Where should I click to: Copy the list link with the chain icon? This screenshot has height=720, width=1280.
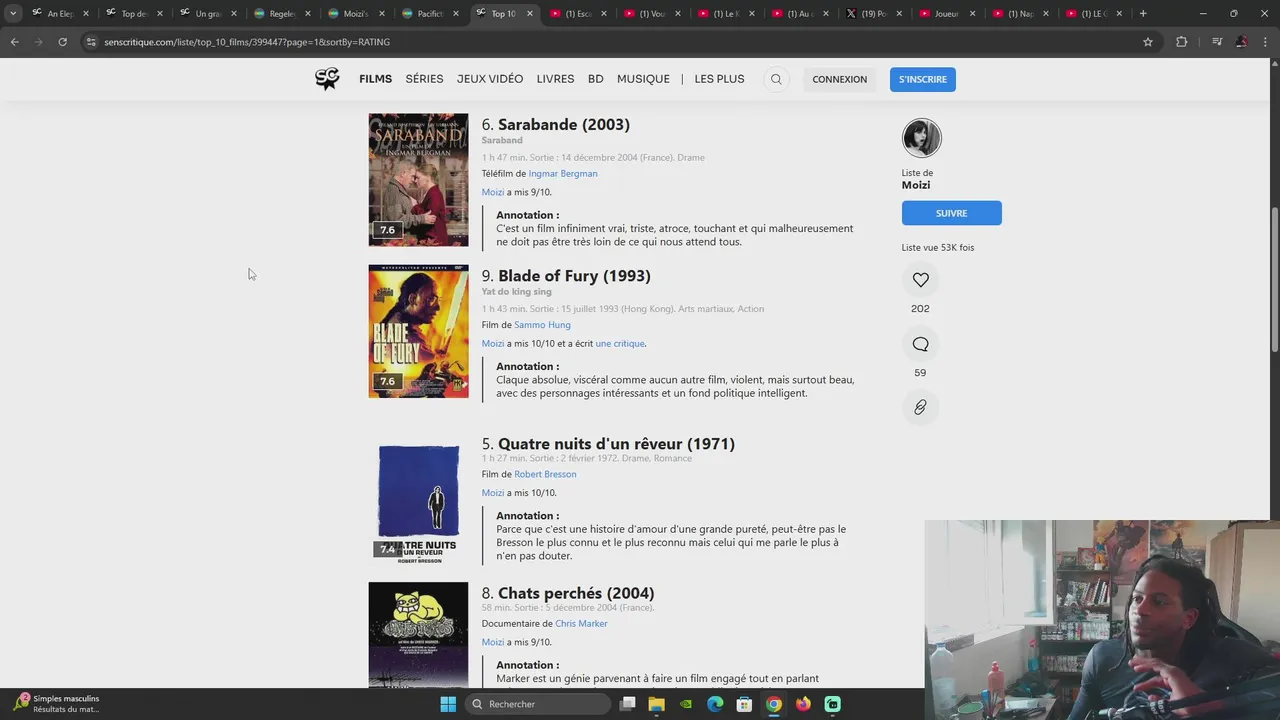coord(920,407)
